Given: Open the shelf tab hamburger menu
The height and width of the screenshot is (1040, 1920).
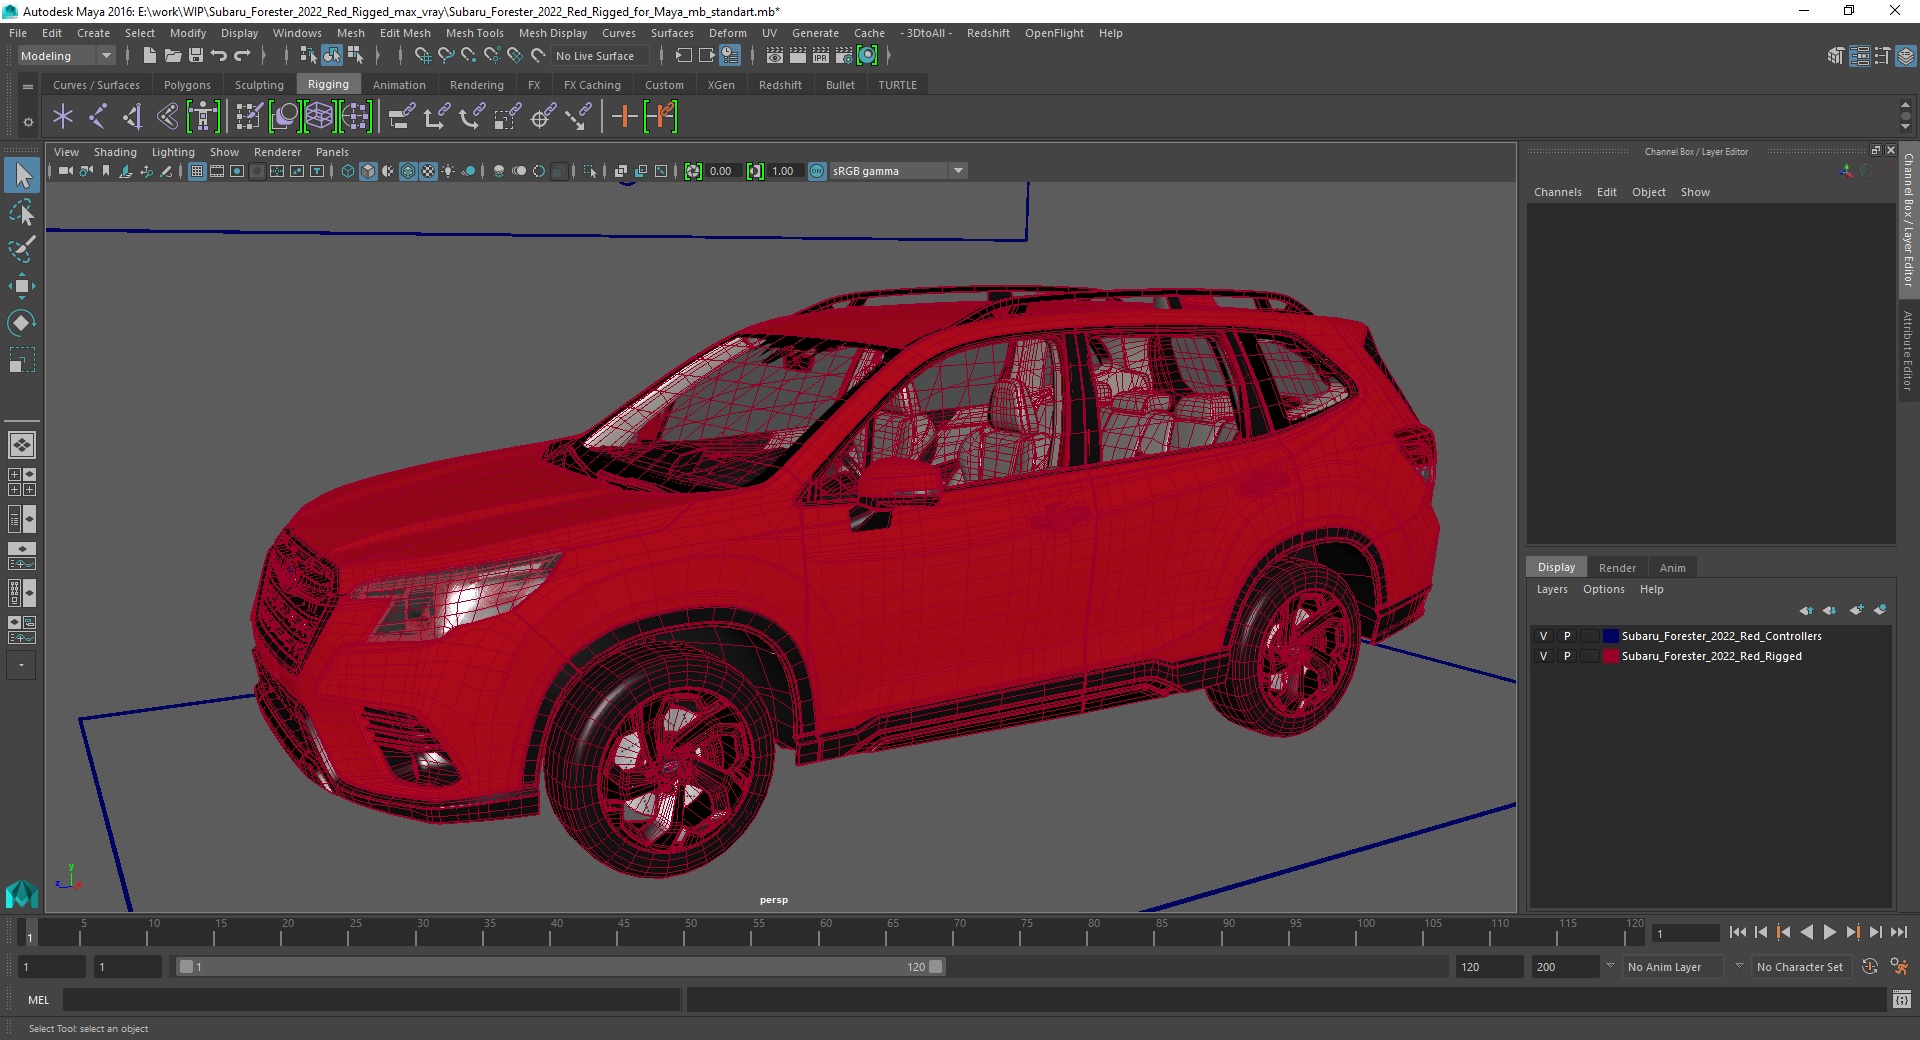Looking at the screenshot, I should tap(28, 86).
